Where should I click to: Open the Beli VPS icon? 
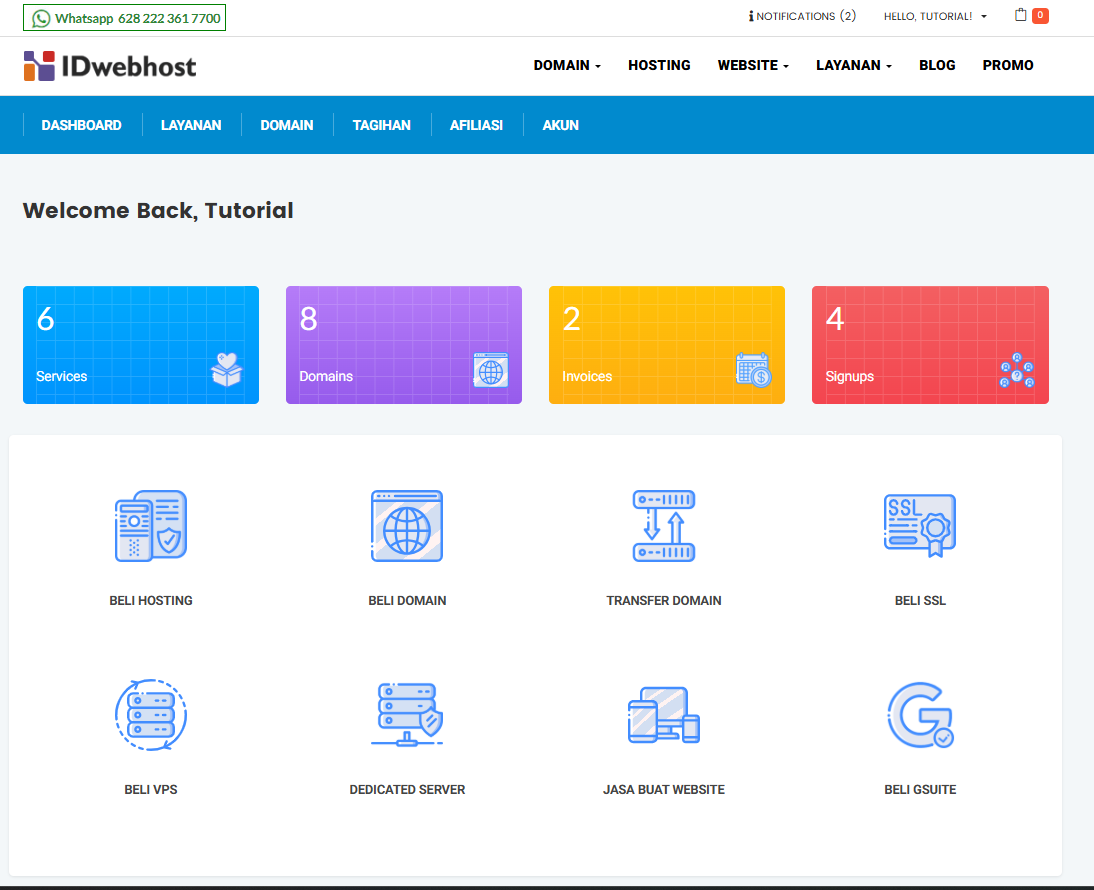coord(151,714)
